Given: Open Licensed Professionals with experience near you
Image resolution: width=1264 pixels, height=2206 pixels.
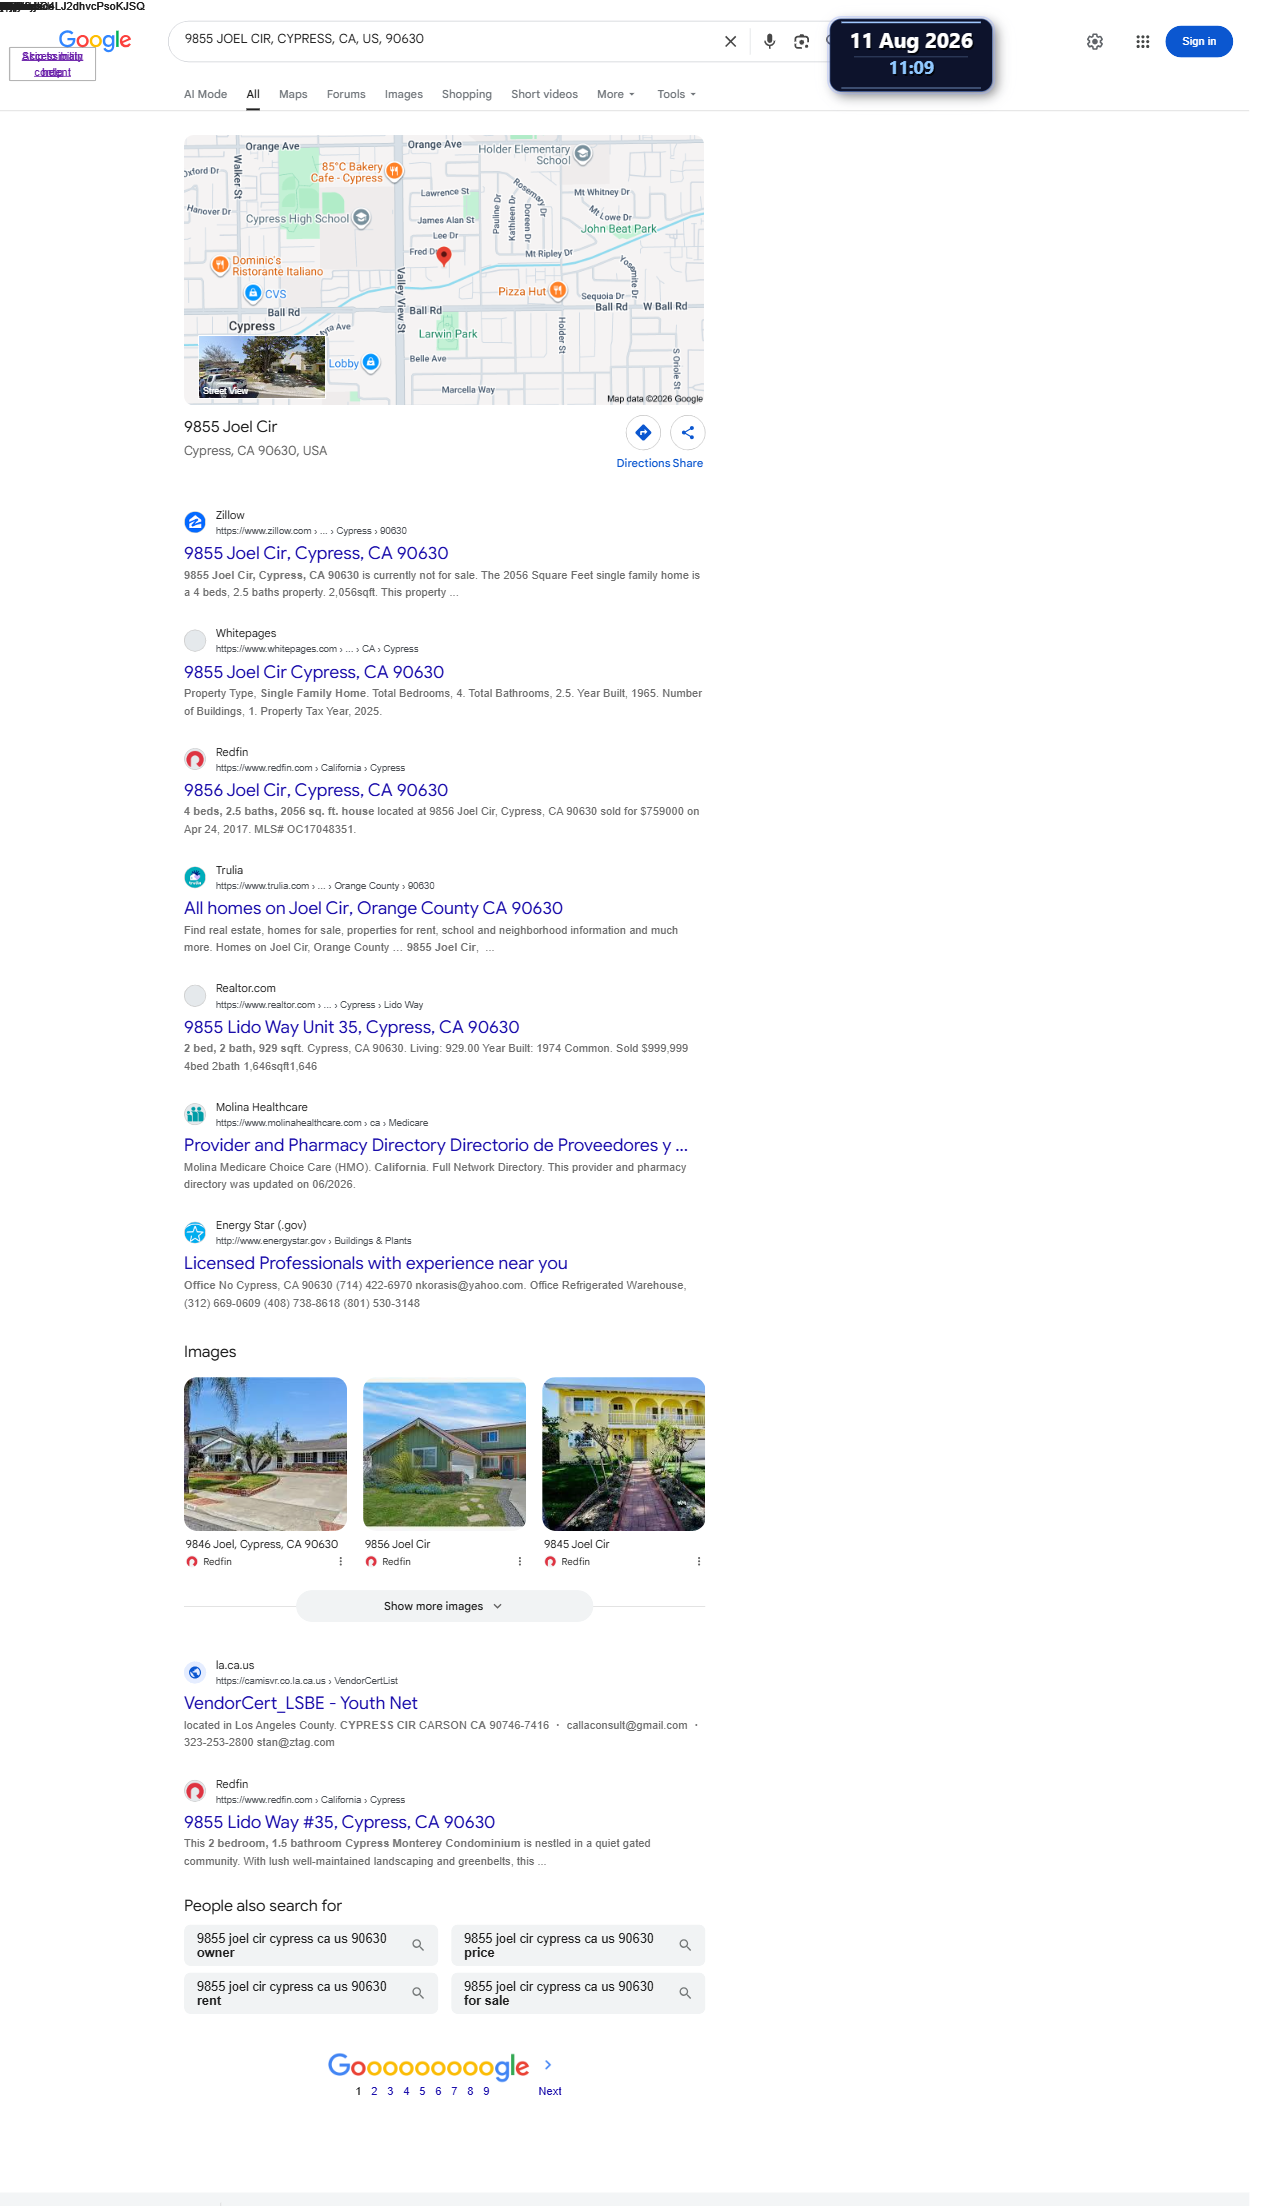Looking at the screenshot, I should coord(375,1263).
